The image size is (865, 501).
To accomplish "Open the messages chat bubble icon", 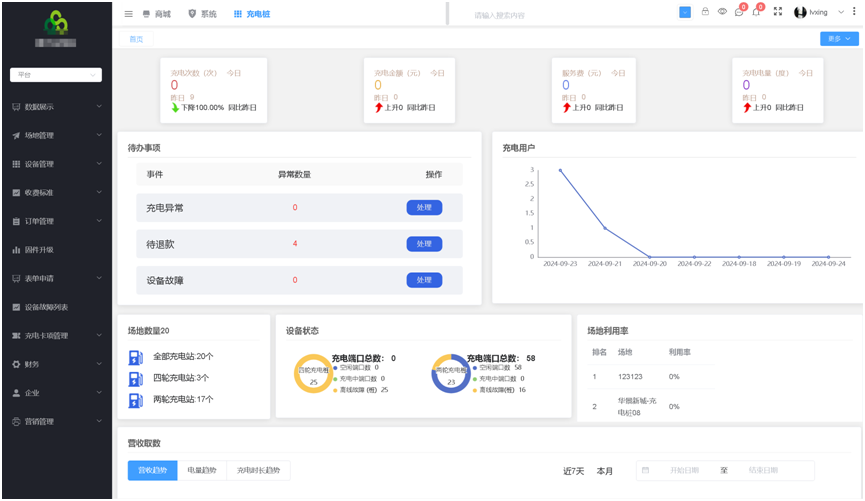I will click(739, 12).
